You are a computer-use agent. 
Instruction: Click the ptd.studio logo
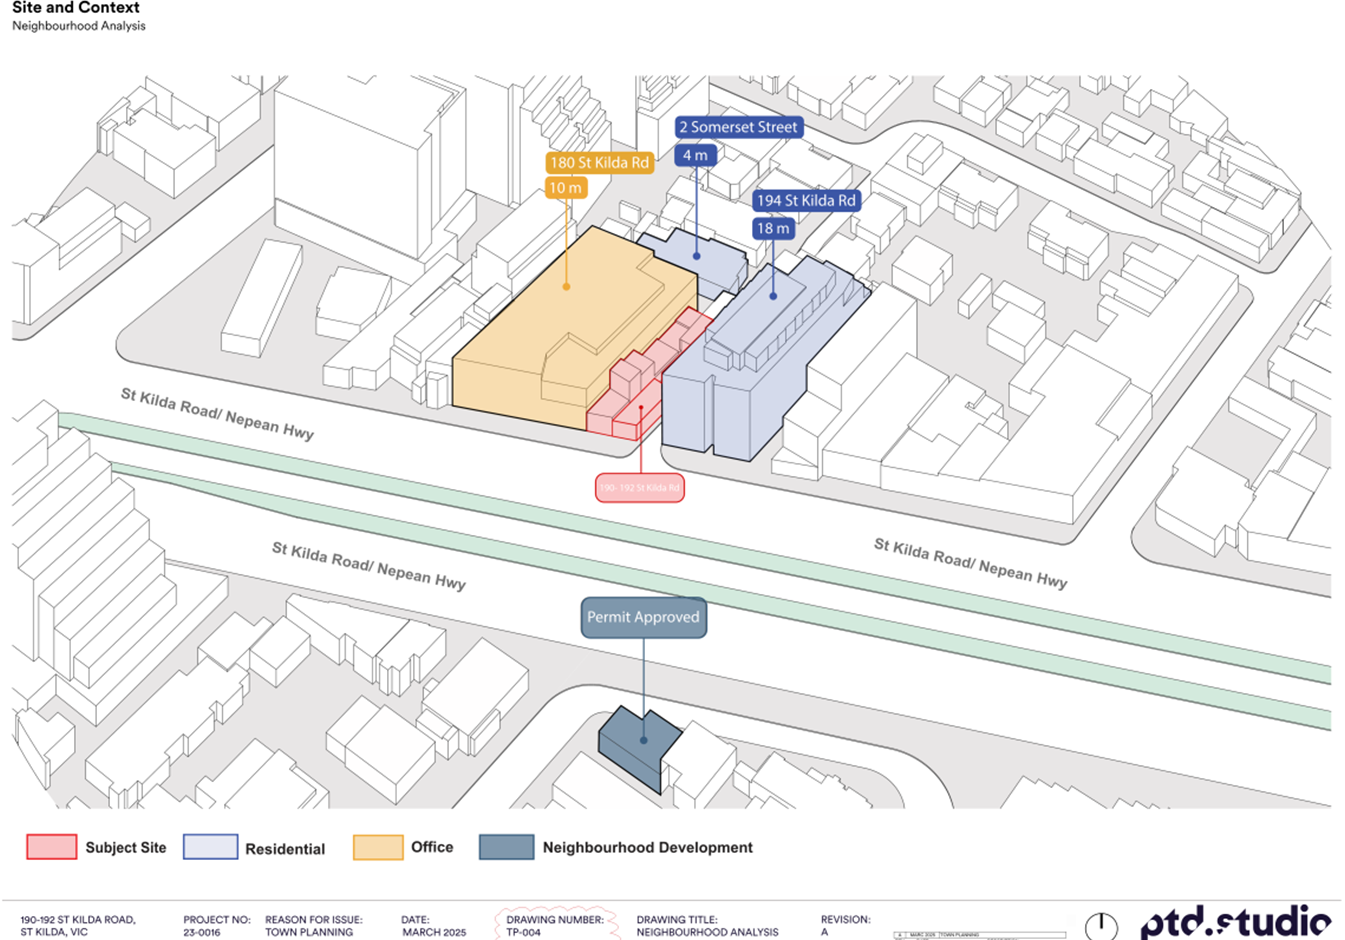1236,920
